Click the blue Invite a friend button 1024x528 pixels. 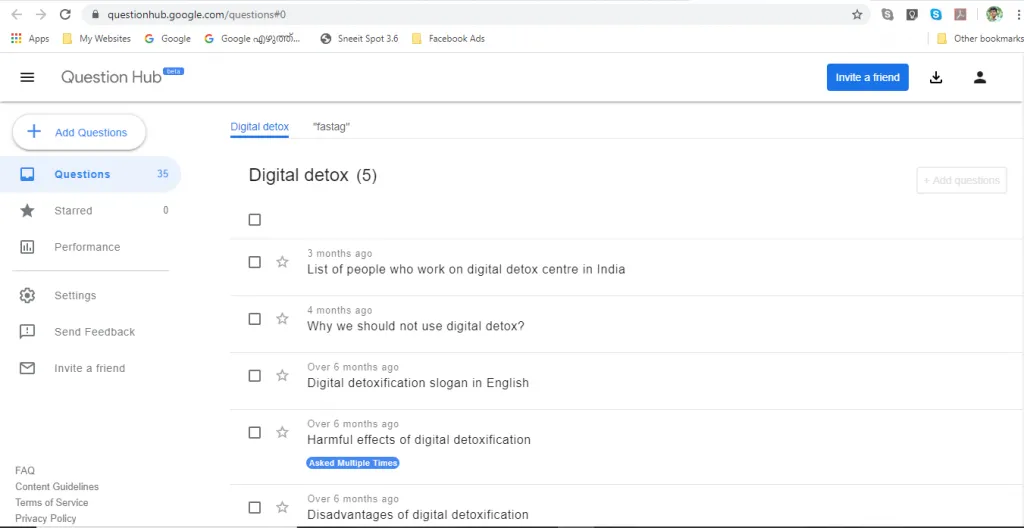point(867,77)
